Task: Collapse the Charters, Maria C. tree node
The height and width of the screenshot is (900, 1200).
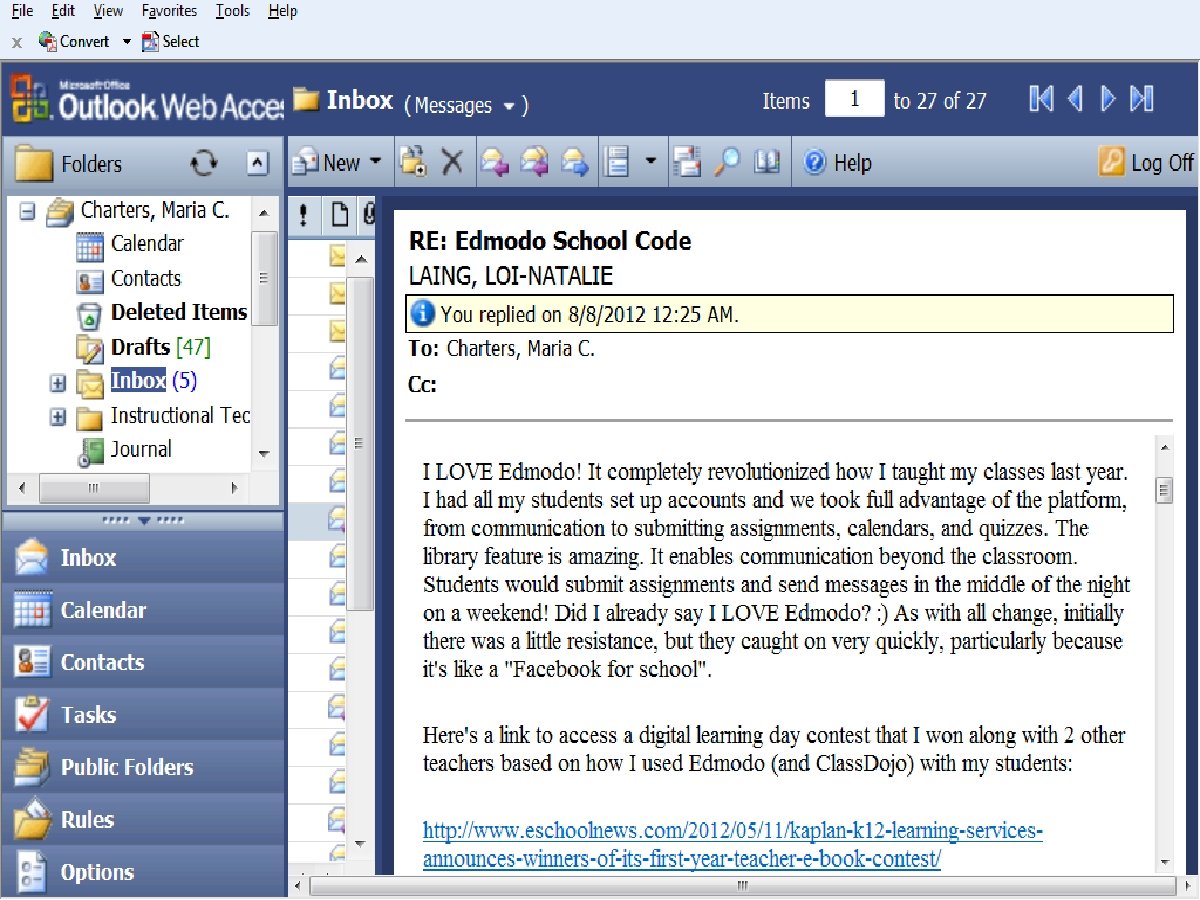Action: click(x=28, y=212)
